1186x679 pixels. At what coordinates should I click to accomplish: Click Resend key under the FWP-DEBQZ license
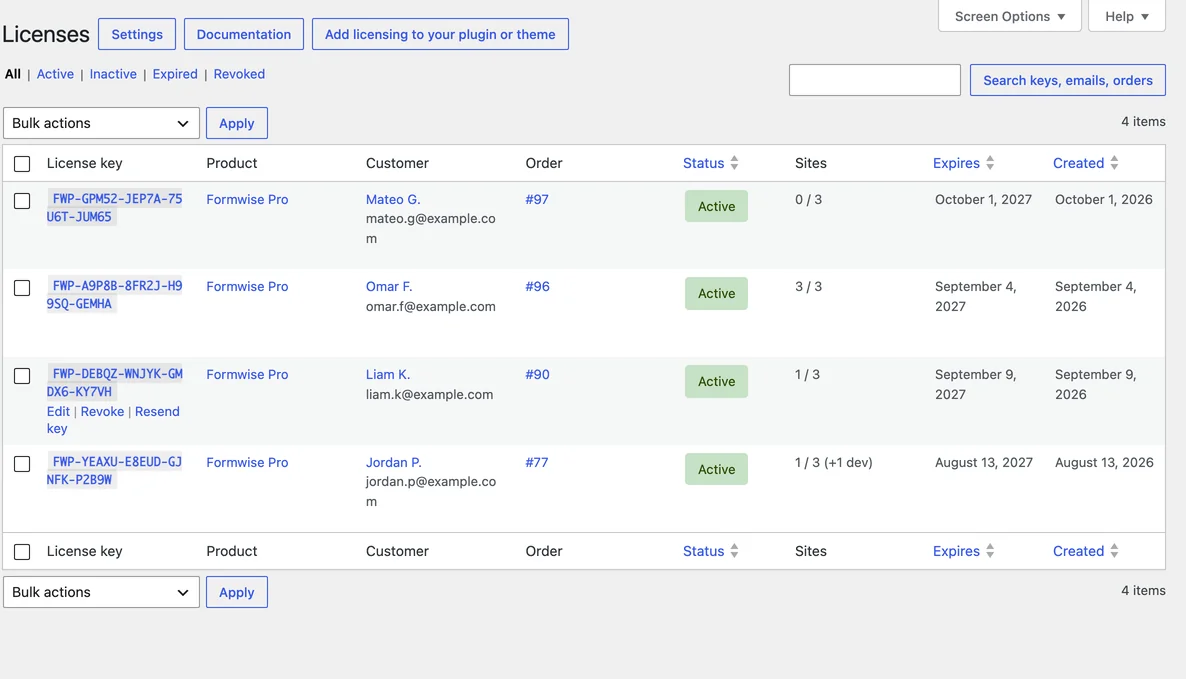[x=113, y=420]
